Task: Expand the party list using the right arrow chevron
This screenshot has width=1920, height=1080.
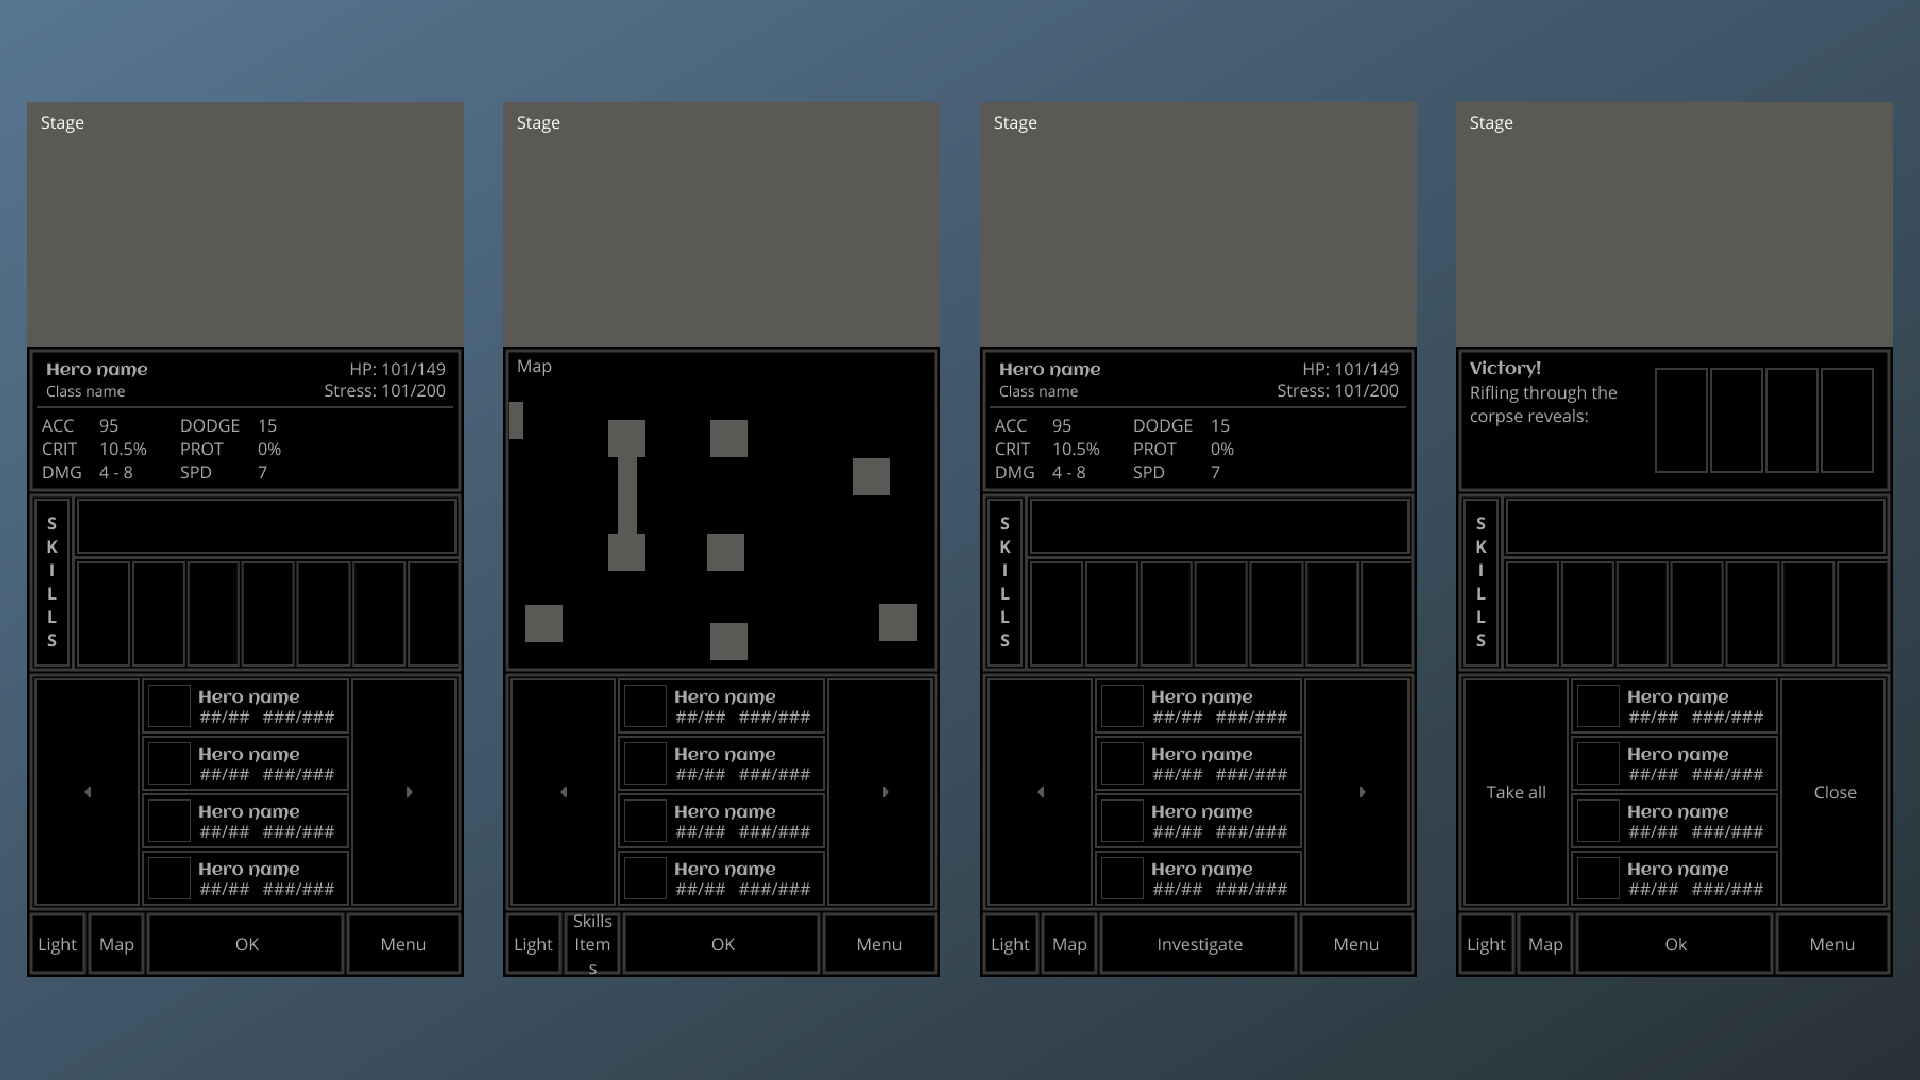Action: [409, 792]
